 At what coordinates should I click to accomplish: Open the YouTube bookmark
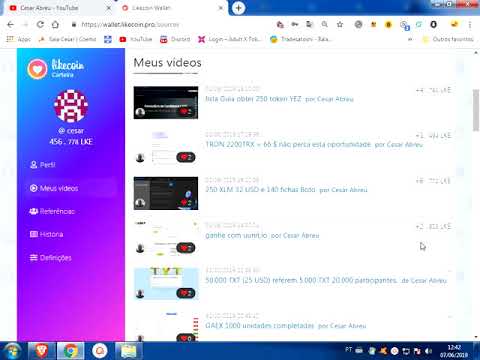(136, 39)
